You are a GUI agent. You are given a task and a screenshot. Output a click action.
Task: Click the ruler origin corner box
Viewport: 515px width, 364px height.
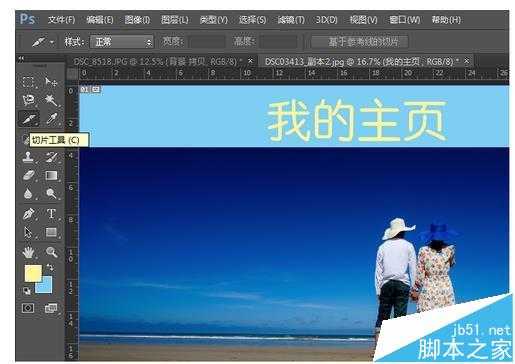(x=71, y=73)
